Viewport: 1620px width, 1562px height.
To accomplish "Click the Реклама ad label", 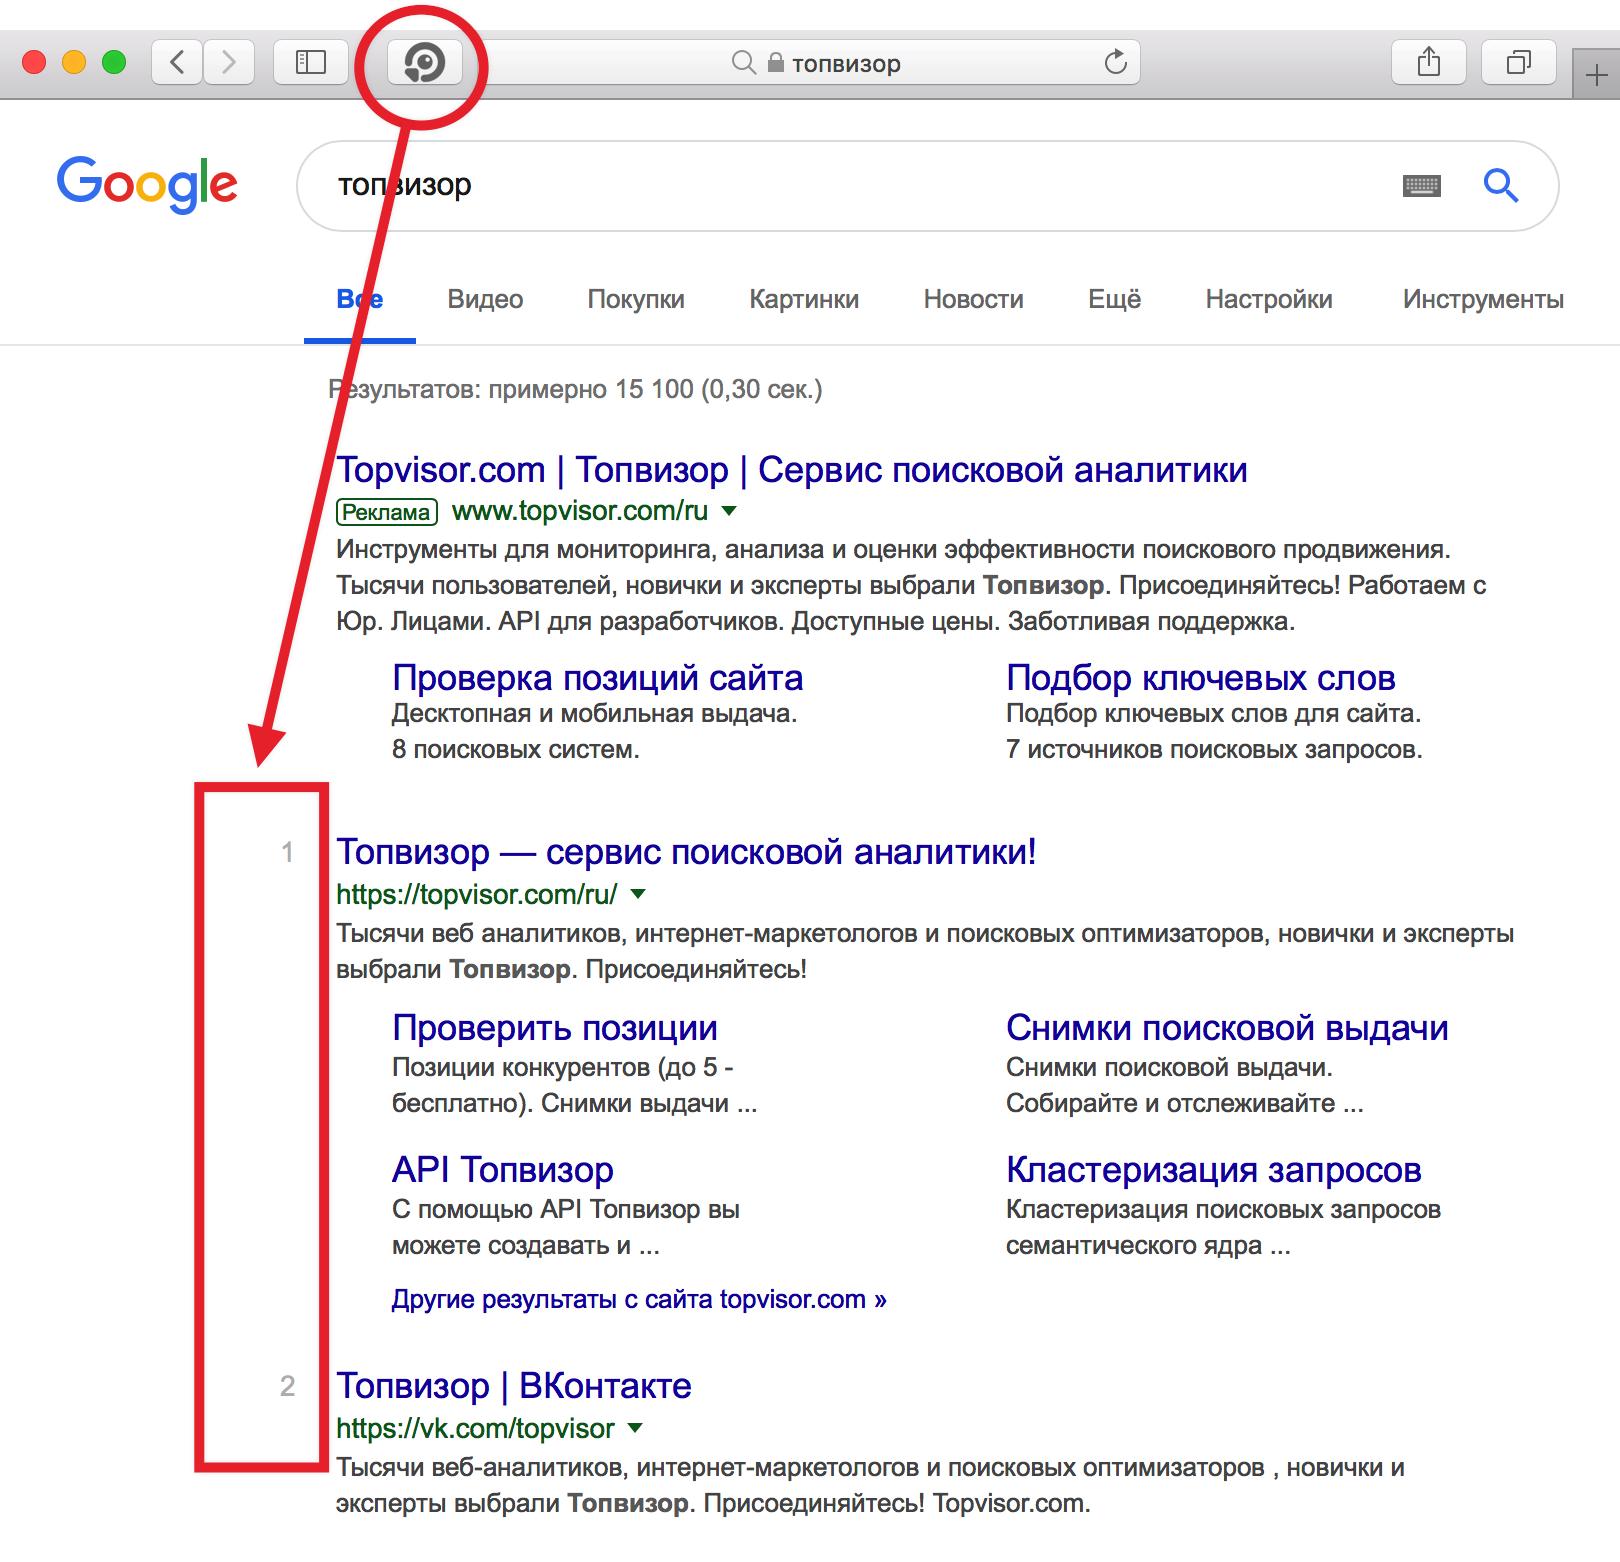I will click(x=387, y=512).
